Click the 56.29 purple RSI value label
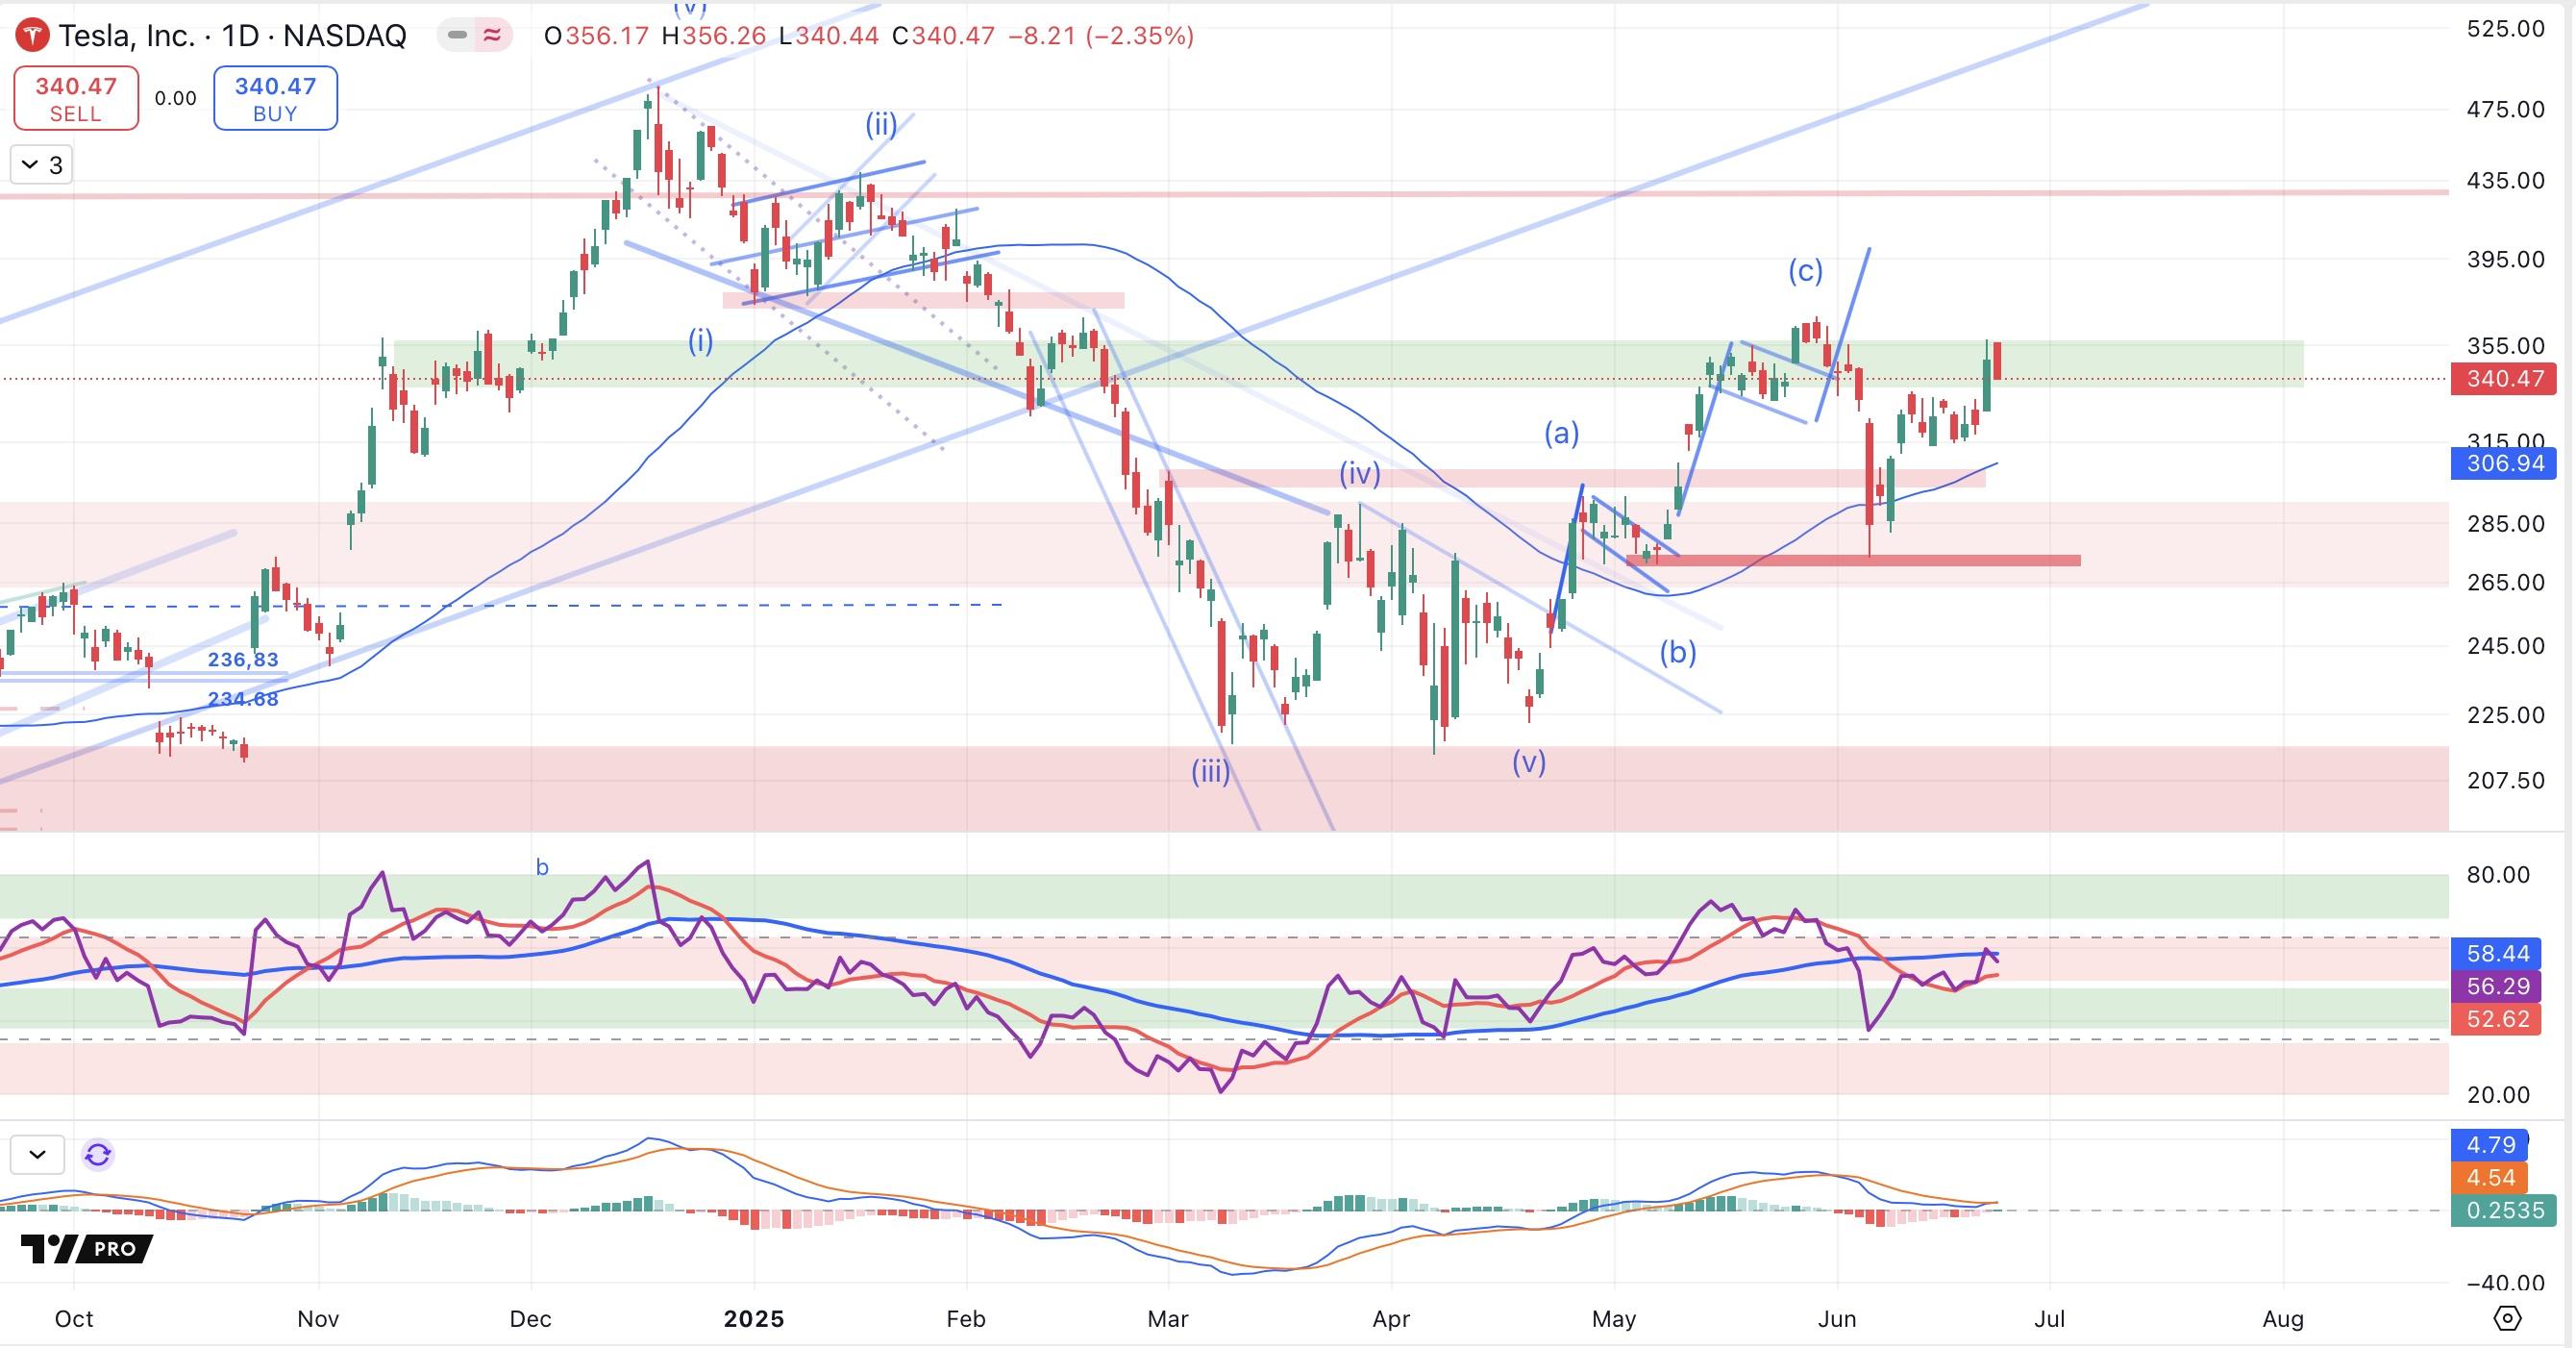This screenshot has width=2576, height=1348. [2497, 986]
